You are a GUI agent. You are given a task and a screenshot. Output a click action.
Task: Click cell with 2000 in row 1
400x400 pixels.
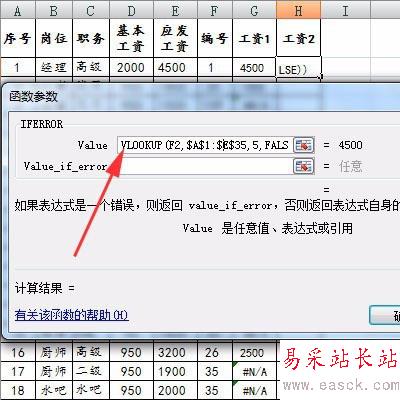(x=132, y=68)
